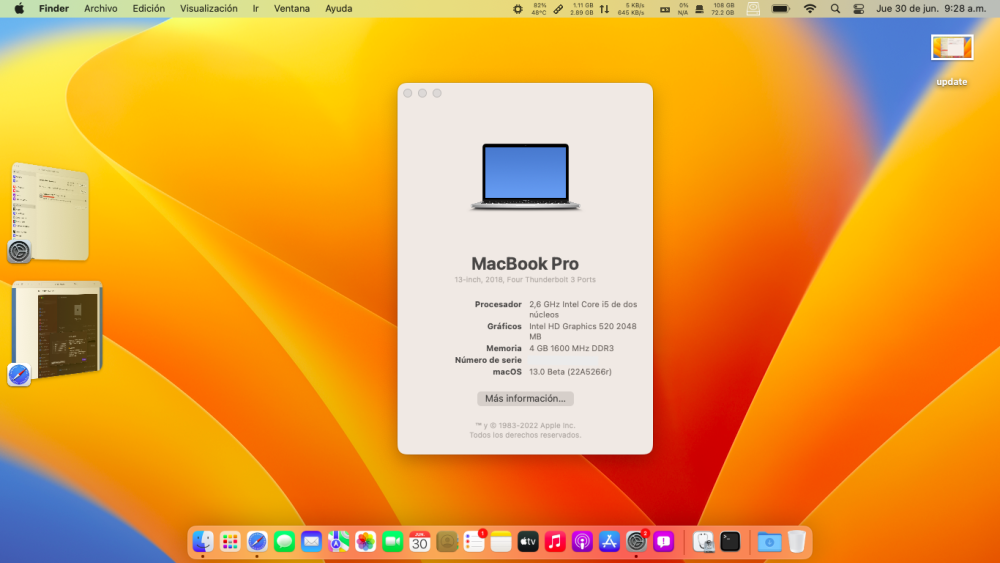Click the battery status icon
The image size is (1000, 563).
click(x=781, y=9)
